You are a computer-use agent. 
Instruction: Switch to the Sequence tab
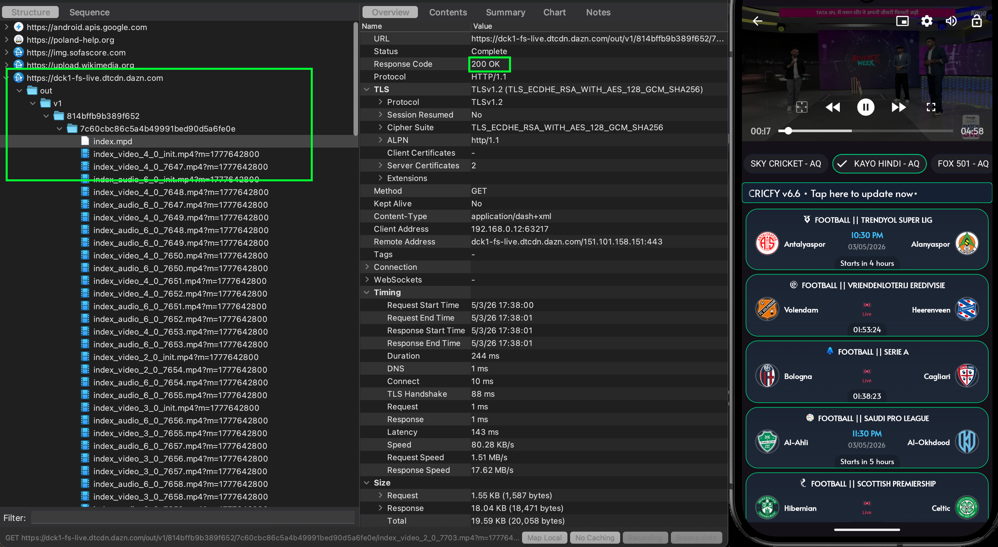pos(89,12)
